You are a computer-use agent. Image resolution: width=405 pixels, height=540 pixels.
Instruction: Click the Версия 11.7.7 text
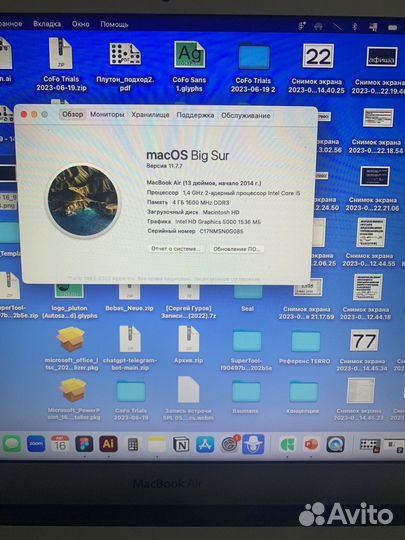[164, 166]
